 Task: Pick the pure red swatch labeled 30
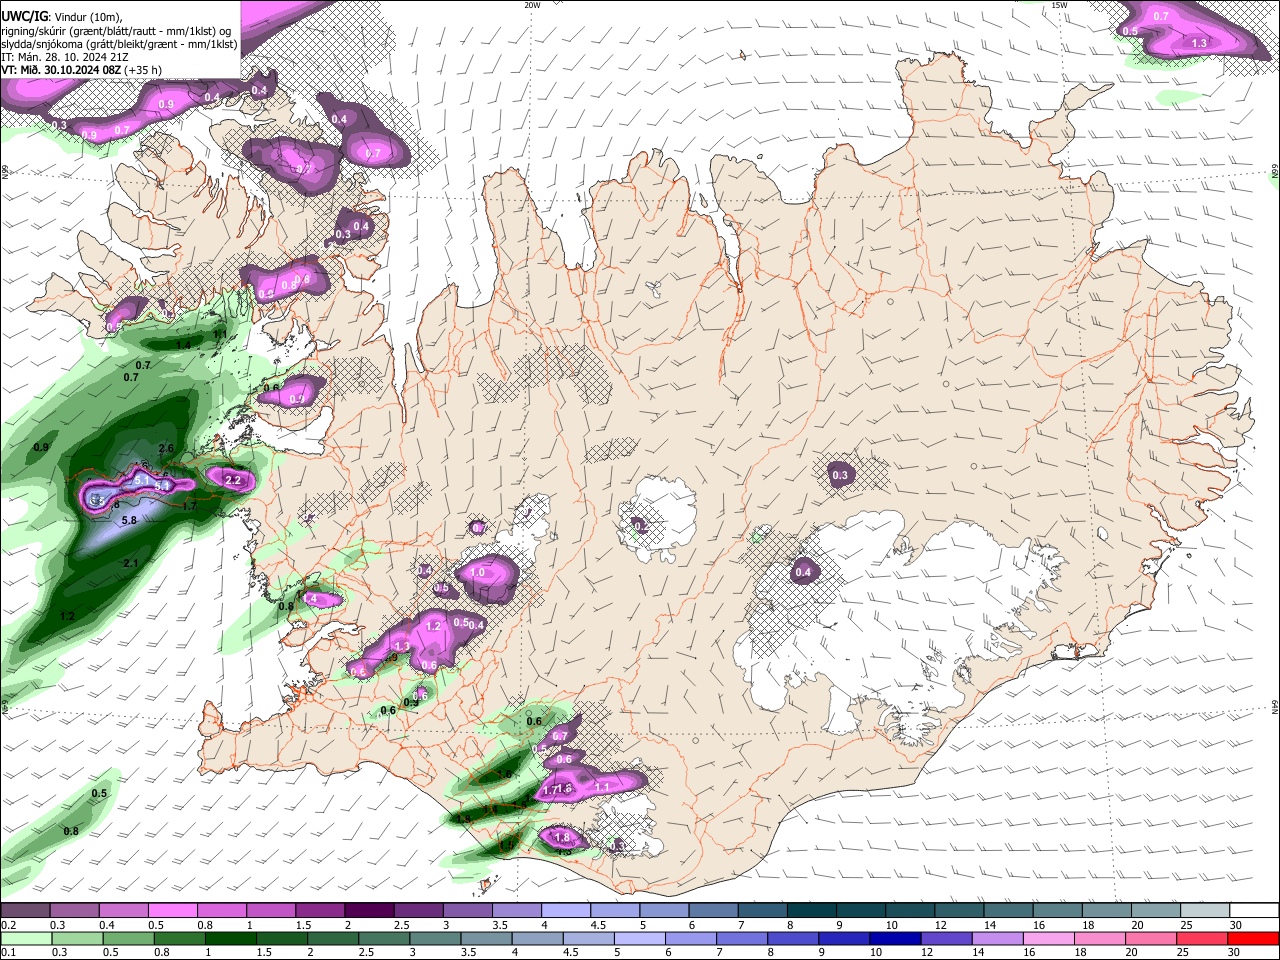point(1254,938)
